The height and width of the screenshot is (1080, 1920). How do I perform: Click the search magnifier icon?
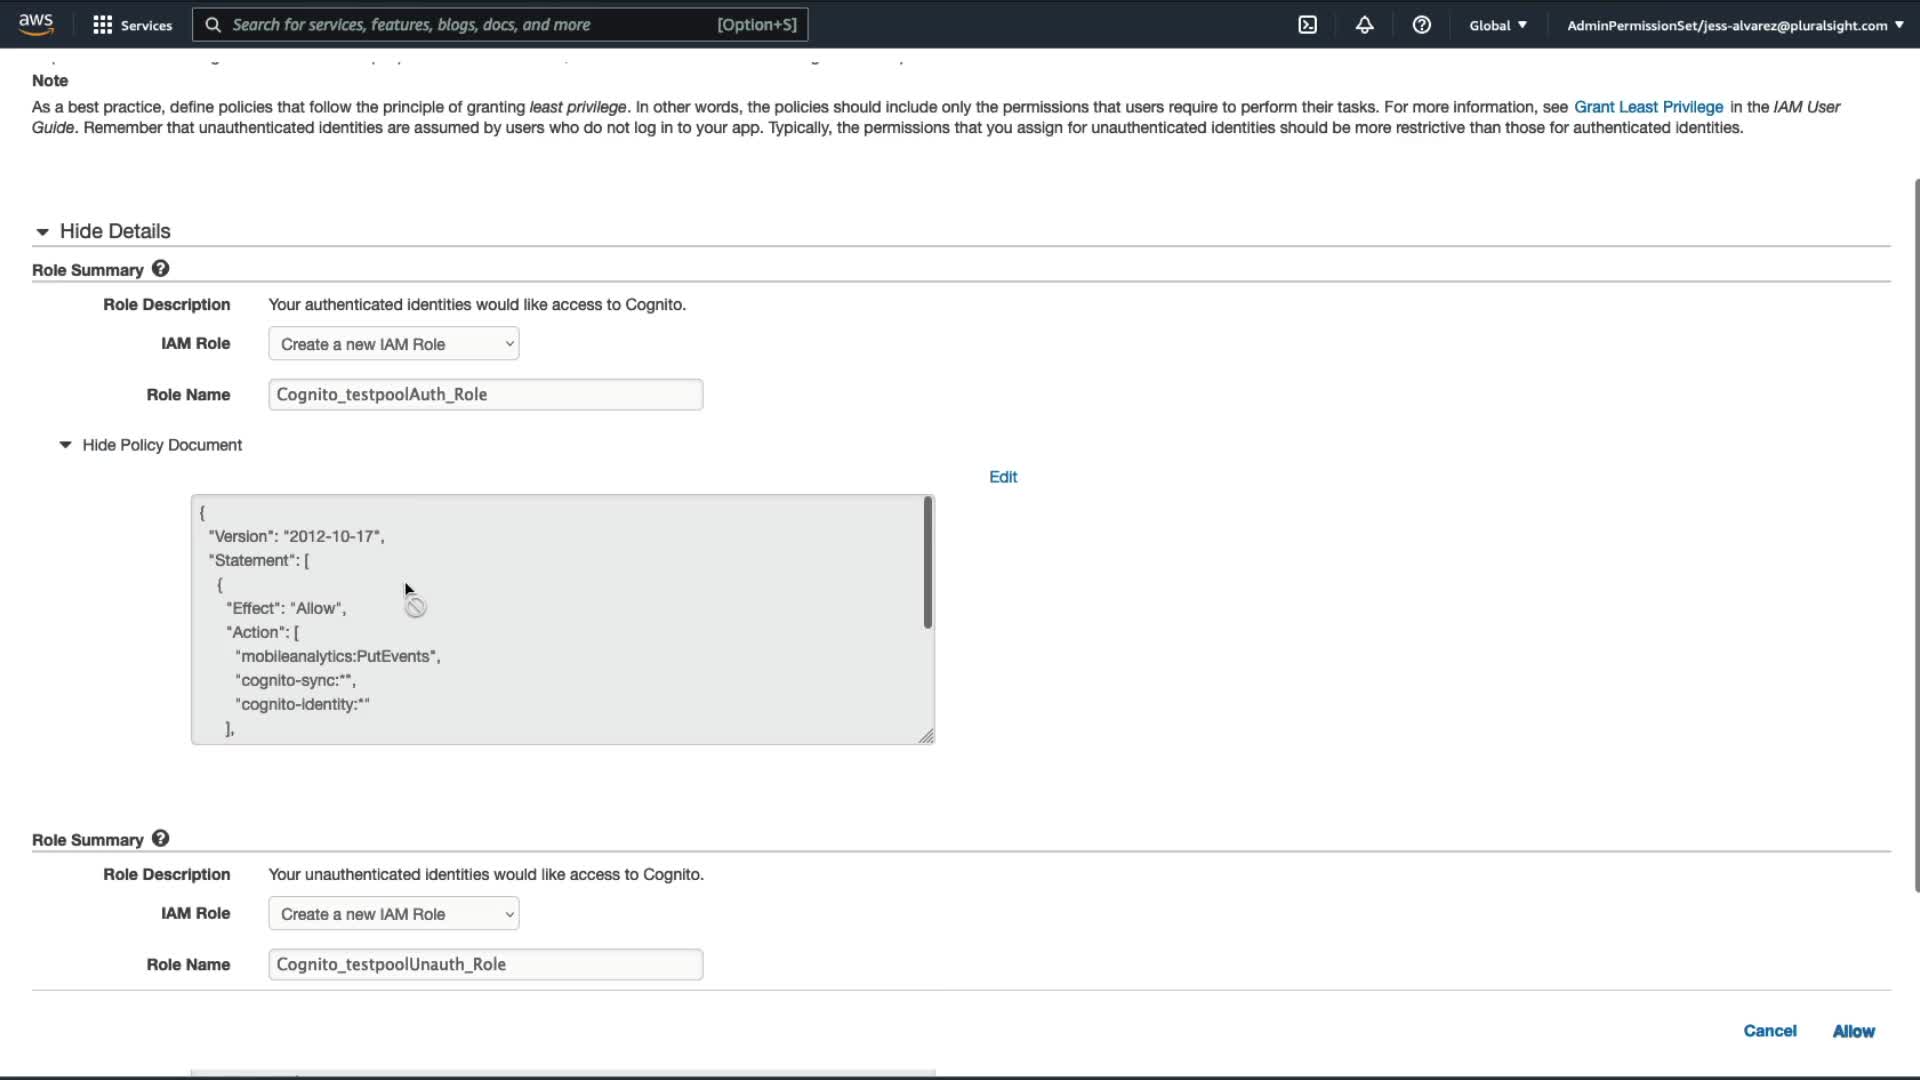tap(213, 25)
